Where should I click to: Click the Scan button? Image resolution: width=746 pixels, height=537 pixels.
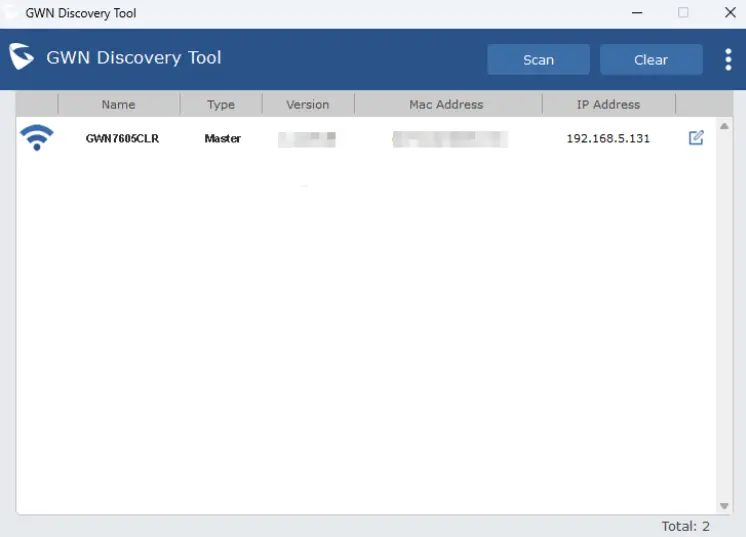point(538,59)
